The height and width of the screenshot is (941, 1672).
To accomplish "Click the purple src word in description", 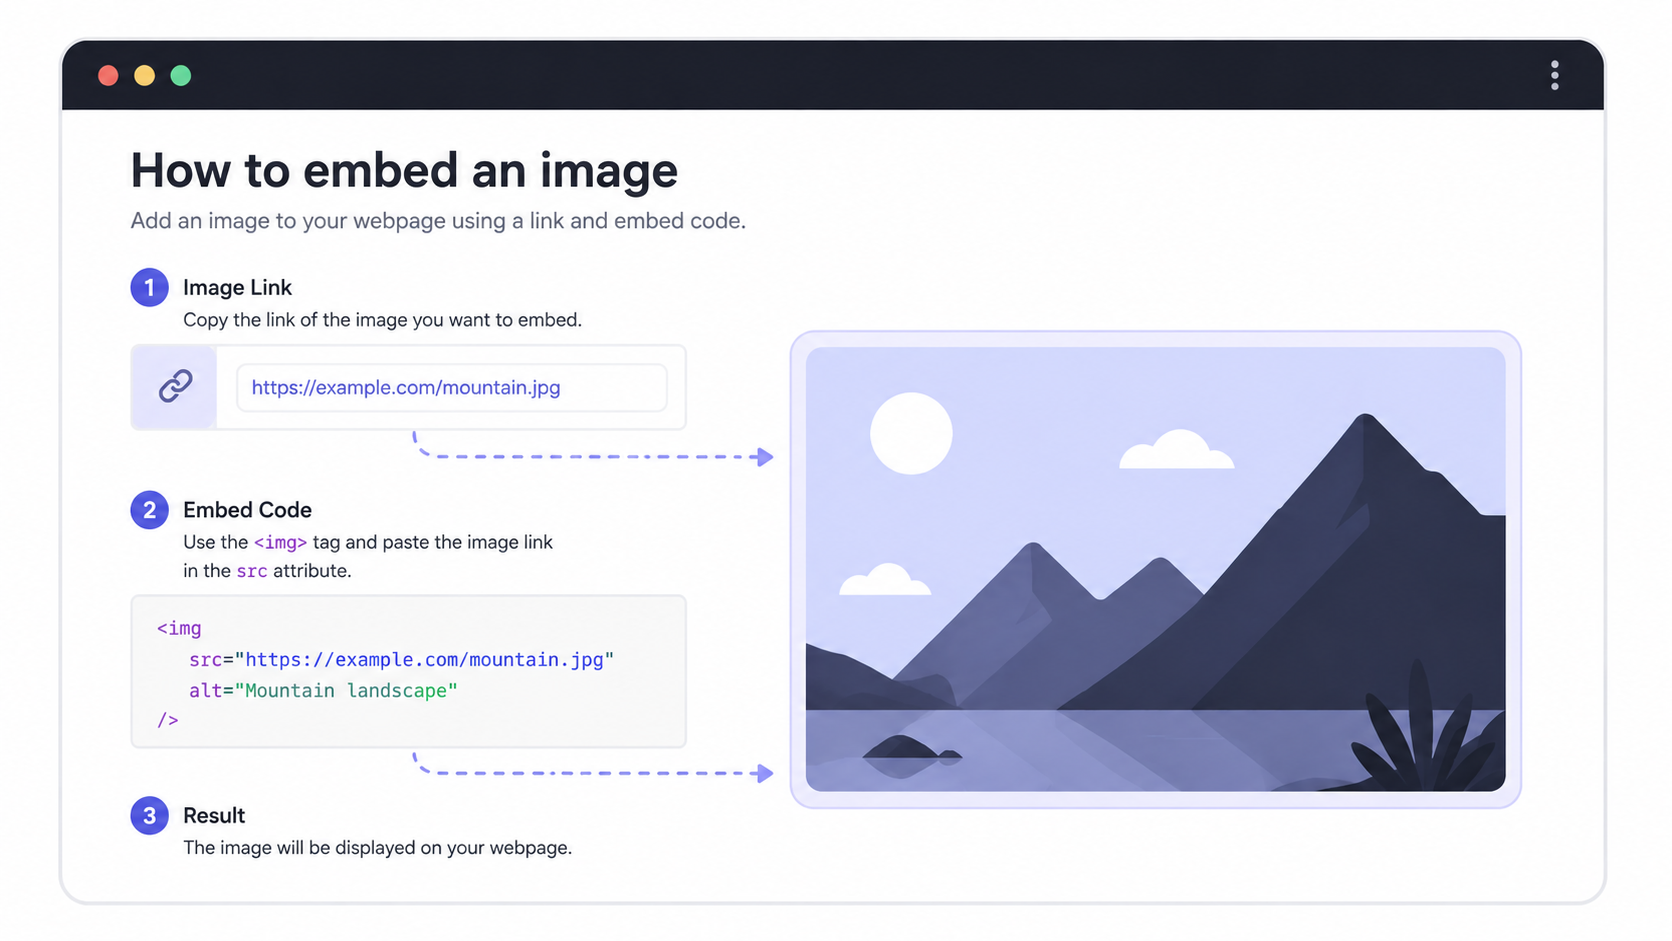I will [x=252, y=572].
